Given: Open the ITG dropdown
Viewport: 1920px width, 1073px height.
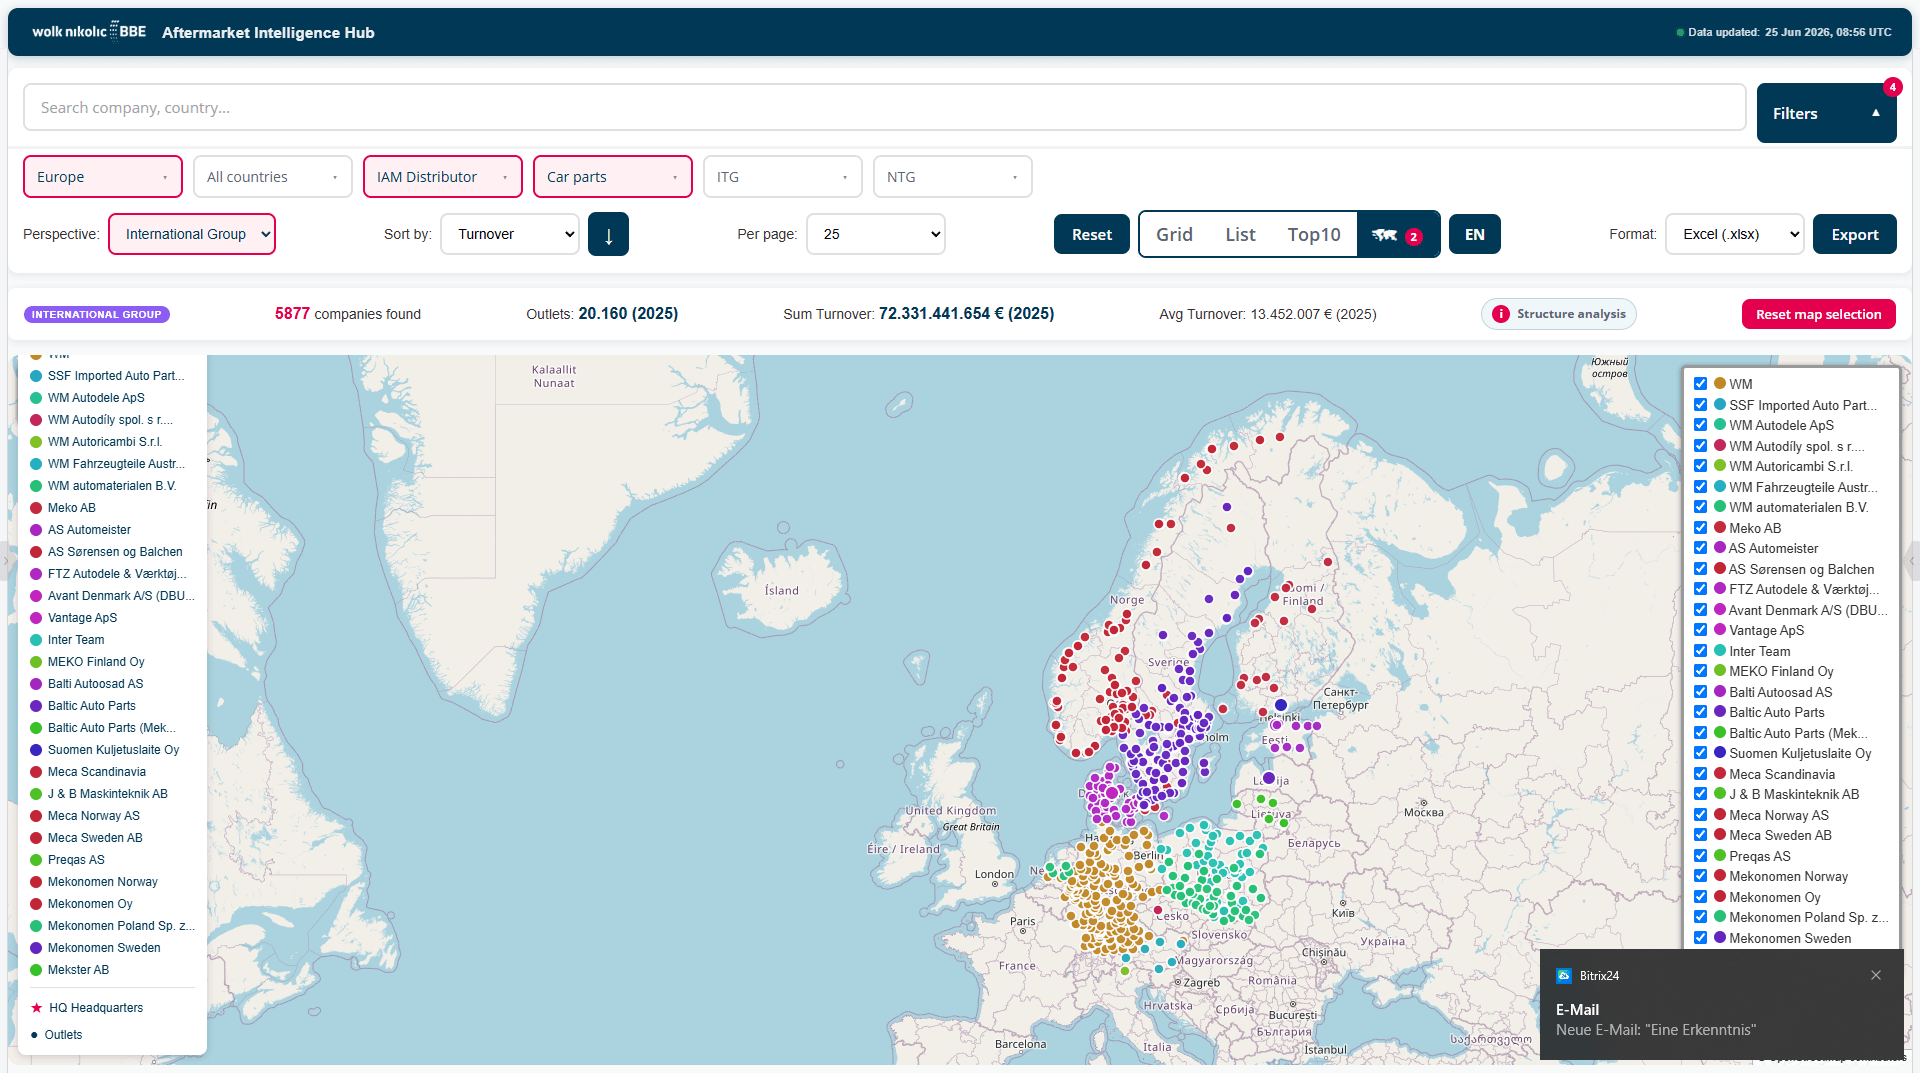Looking at the screenshot, I should [783, 177].
